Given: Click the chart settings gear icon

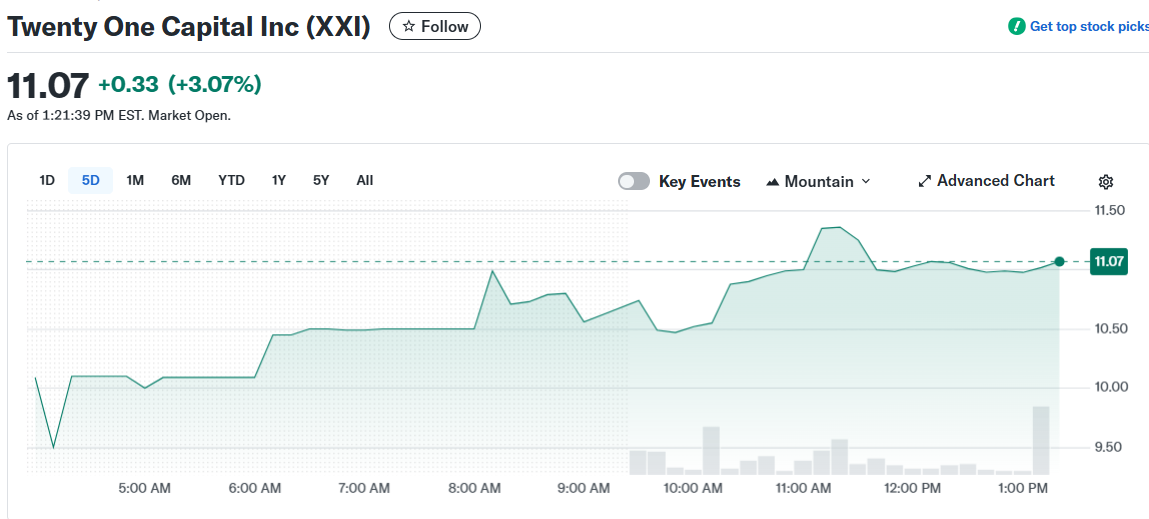Looking at the screenshot, I should coord(1105,182).
